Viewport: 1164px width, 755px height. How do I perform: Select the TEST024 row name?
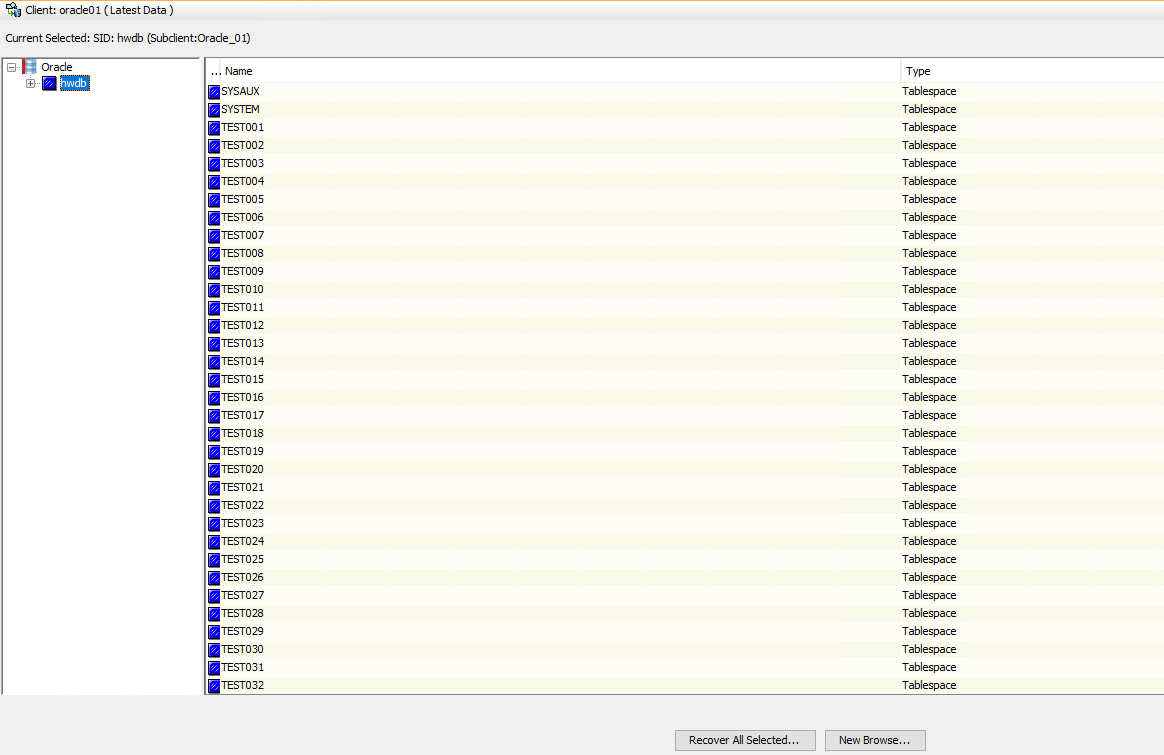(x=243, y=542)
